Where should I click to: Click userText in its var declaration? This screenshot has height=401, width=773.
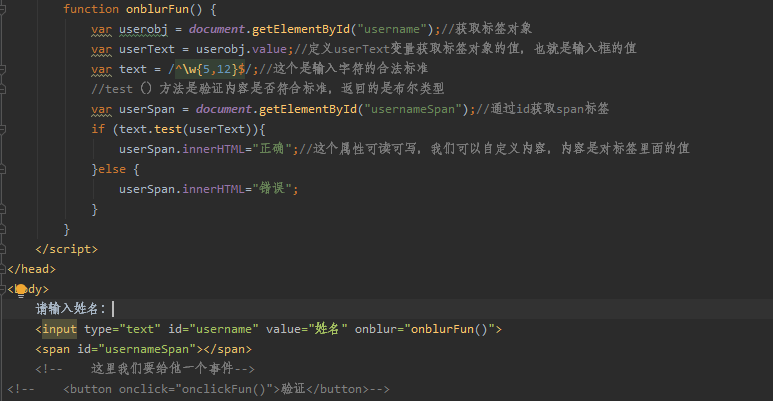[x=147, y=49]
